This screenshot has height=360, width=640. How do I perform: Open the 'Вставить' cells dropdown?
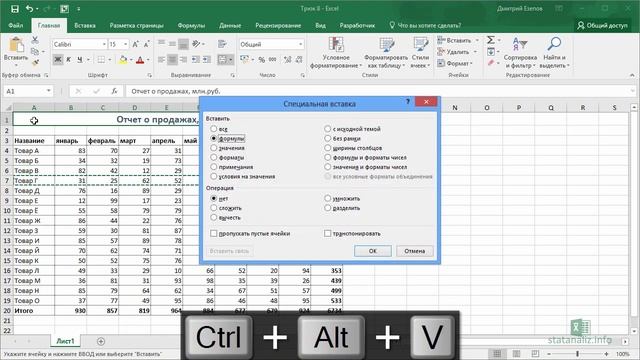[478, 40]
